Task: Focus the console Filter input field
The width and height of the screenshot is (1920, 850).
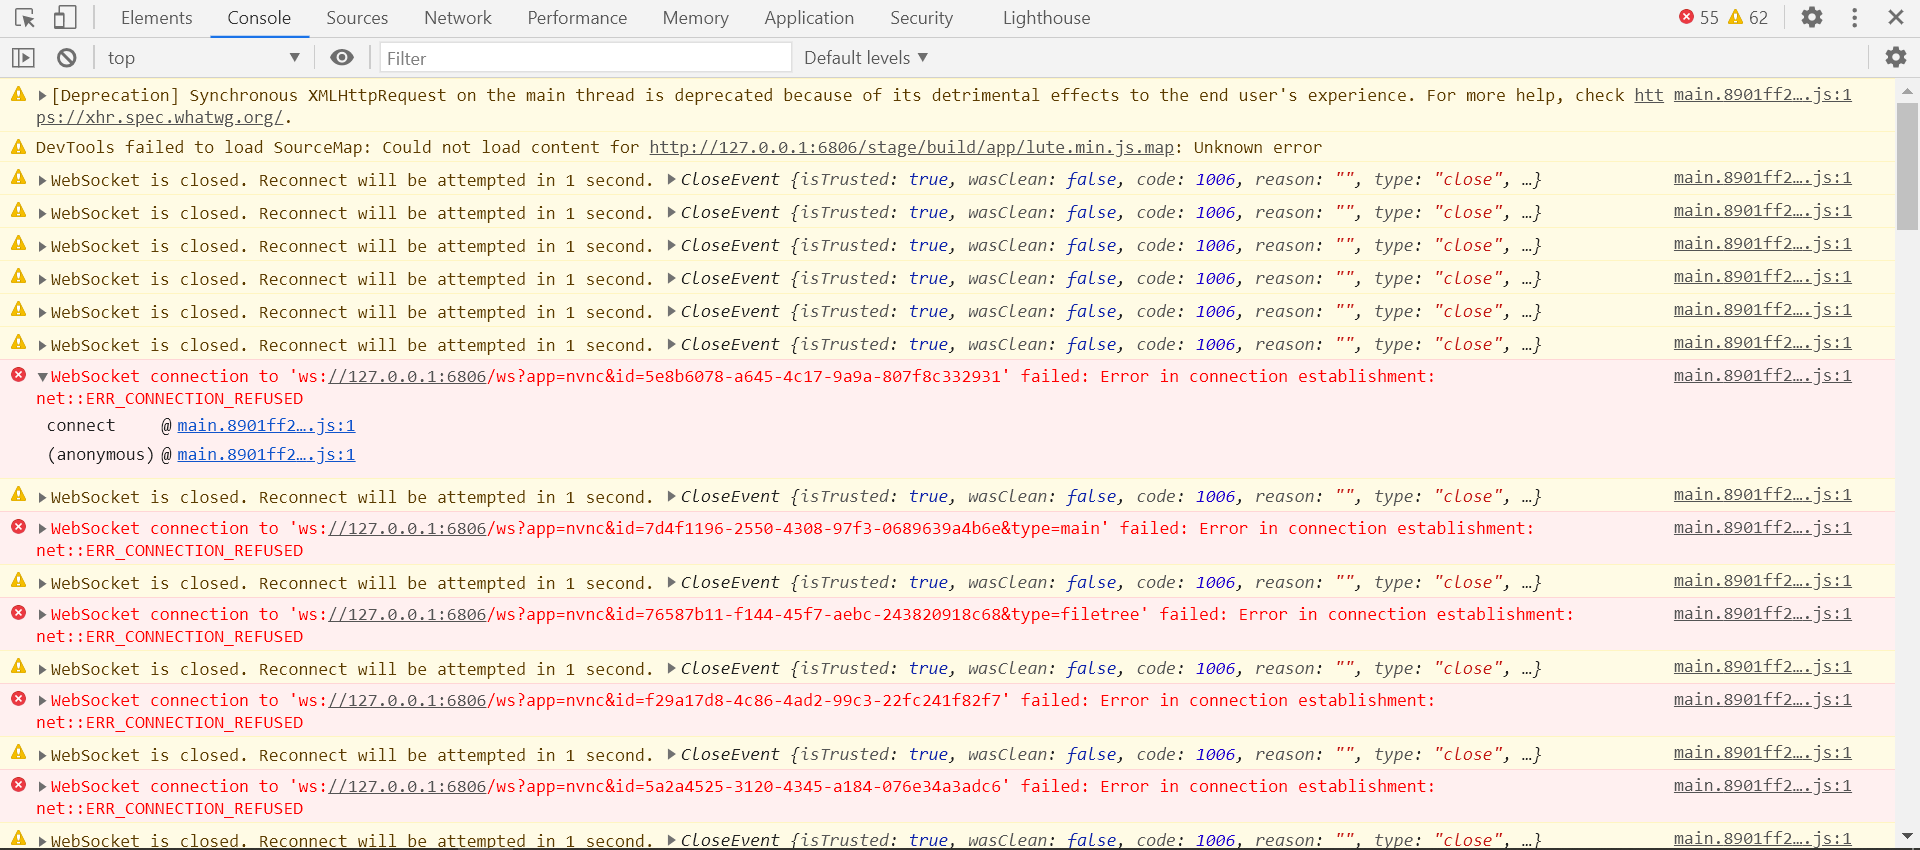Action: click(585, 58)
